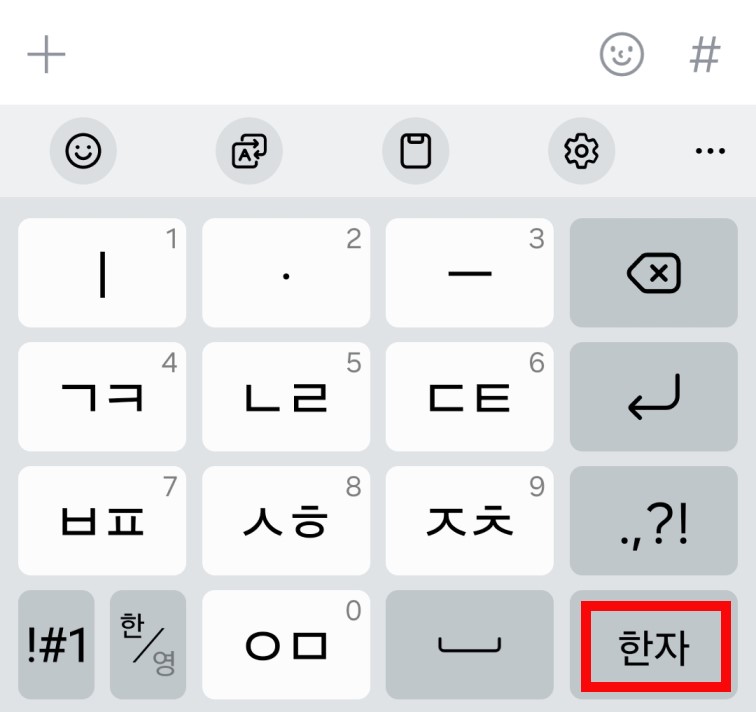Tap the enter return key
The image size is (756, 712).
tap(653, 397)
